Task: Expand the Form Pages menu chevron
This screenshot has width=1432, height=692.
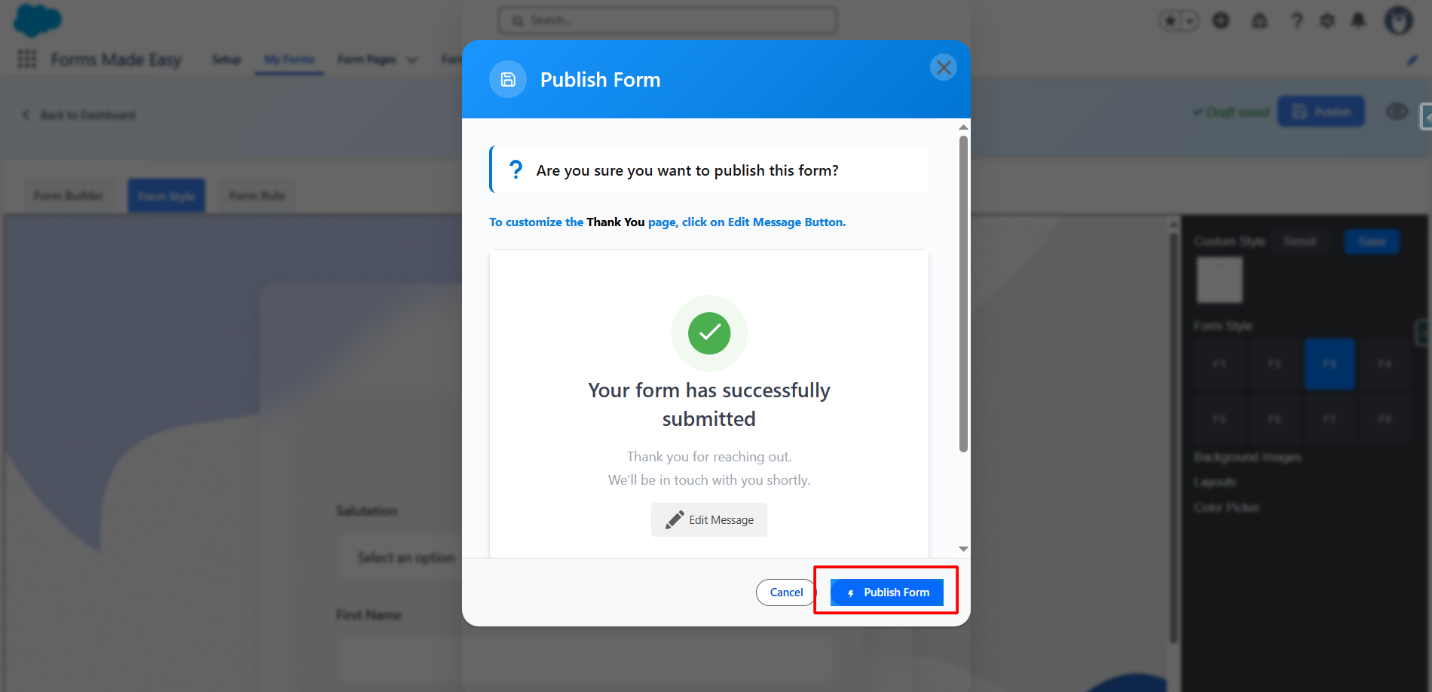Action: [x=412, y=60]
